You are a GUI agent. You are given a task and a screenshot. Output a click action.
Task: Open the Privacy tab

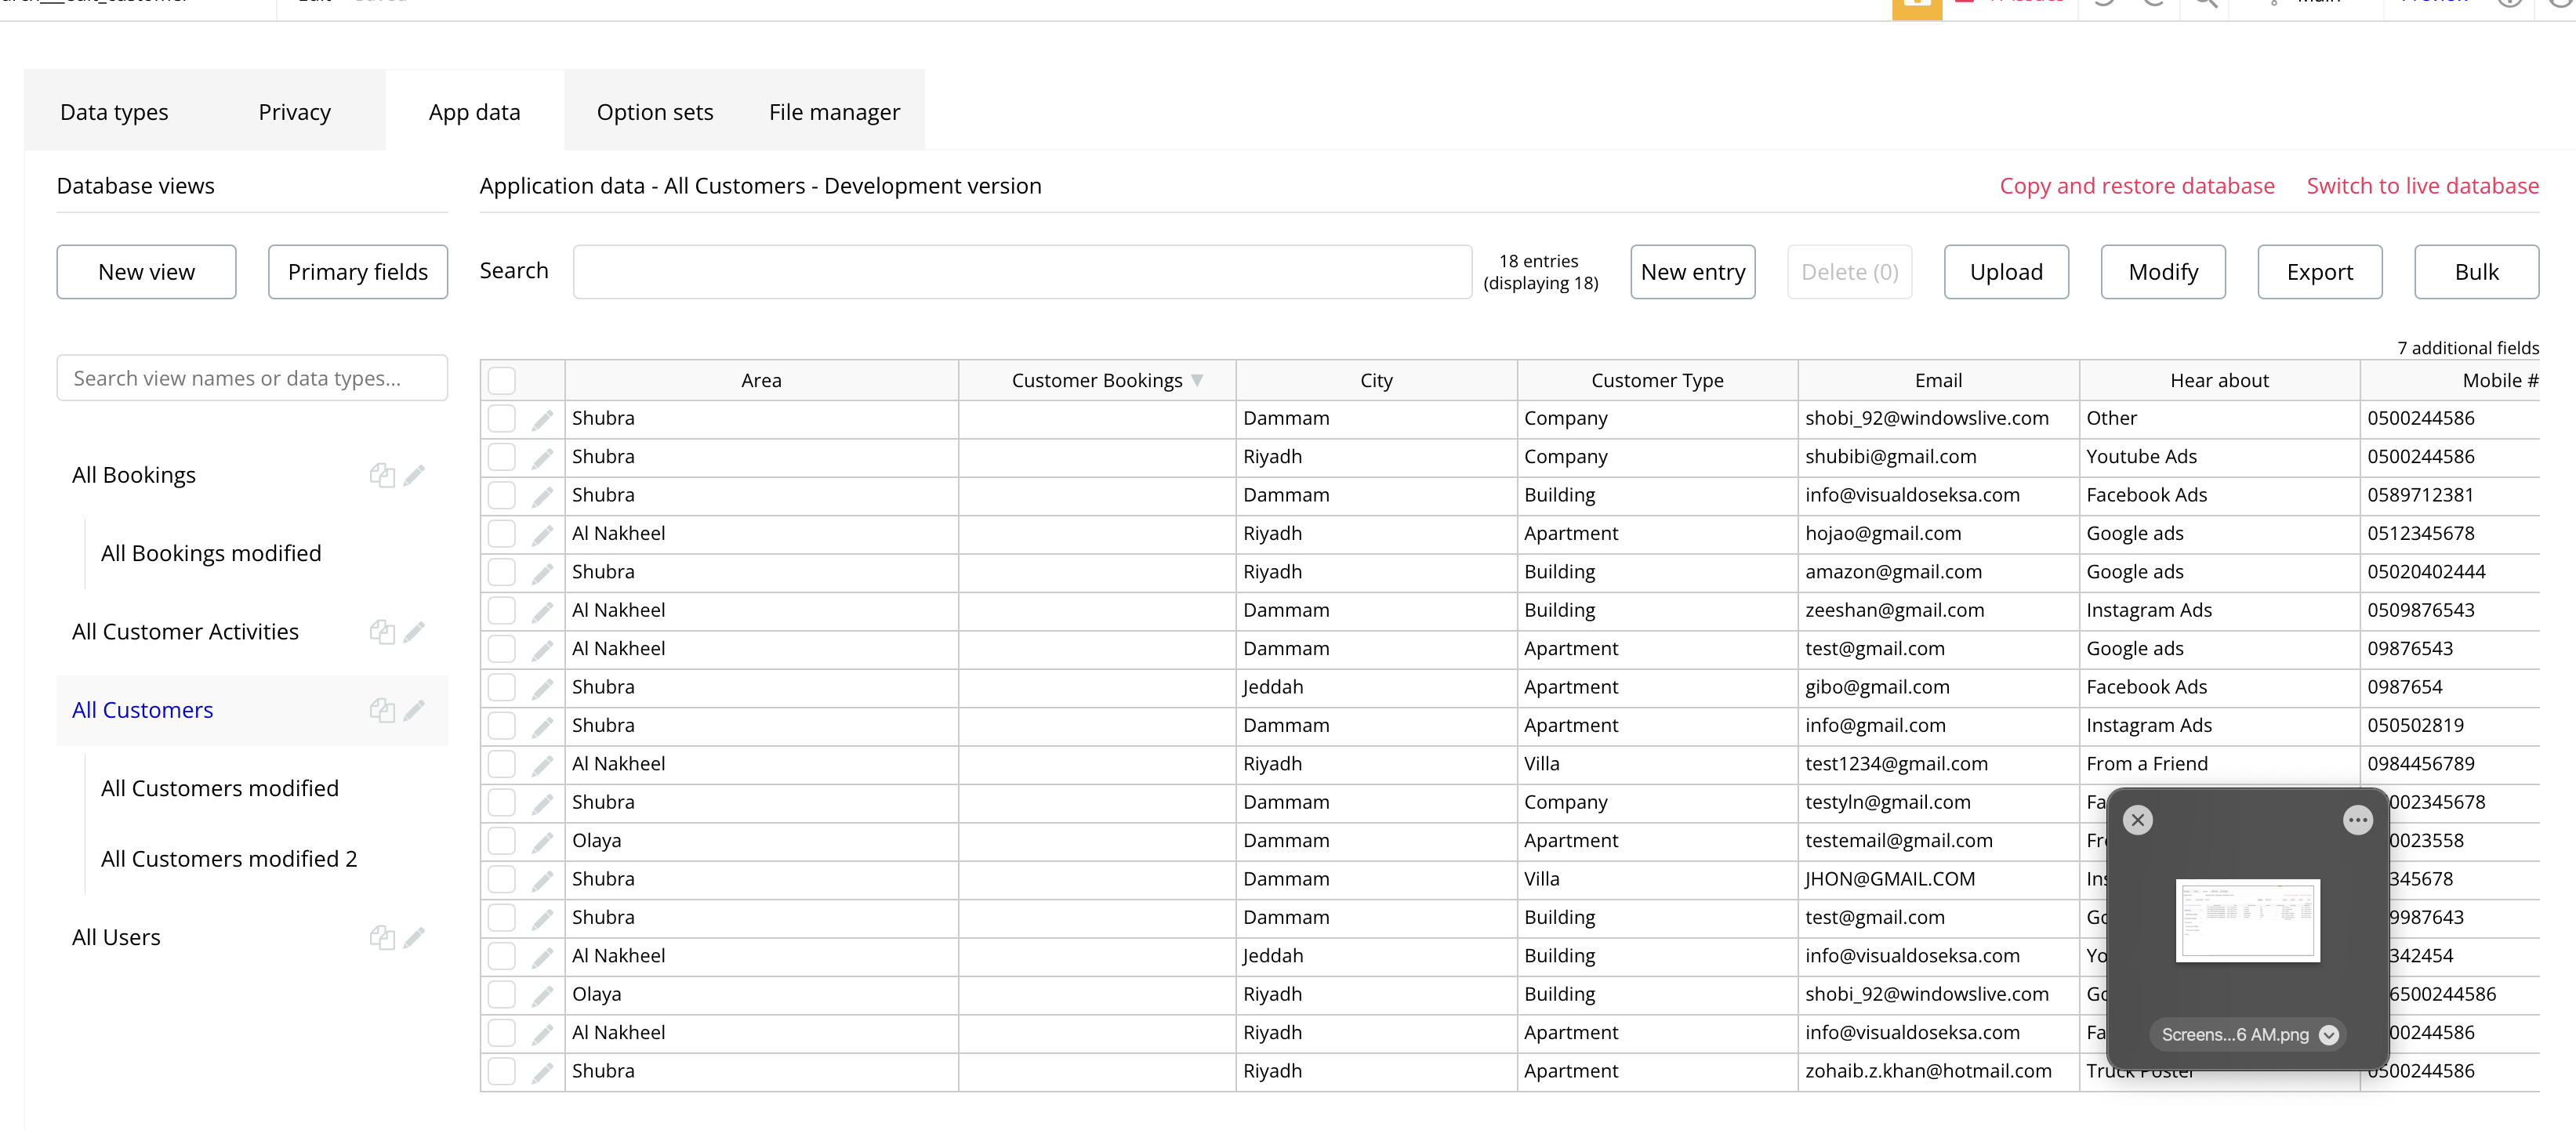point(294,112)
